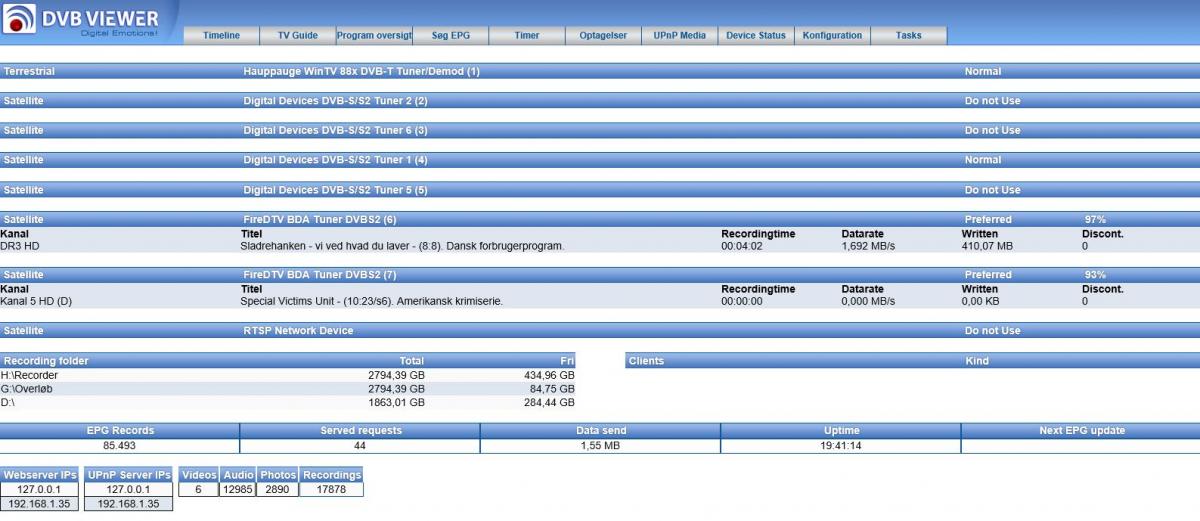1200x521 pixels.
Task: Click the Kanal 5 HD (D) channel
Action: click(36, 301)
